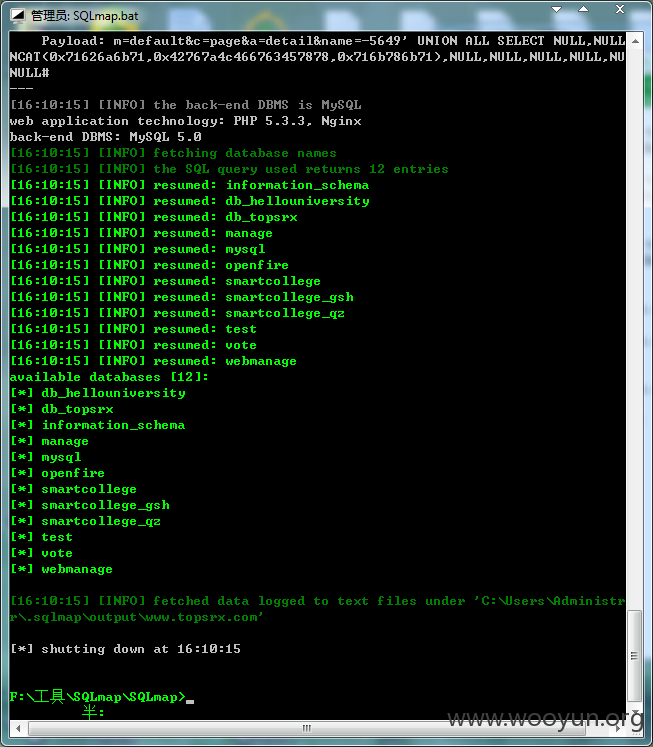Viewport: 653px width, 747px height.
Task: Click "resumed: webmanage" log line
Action: [153, 361]
